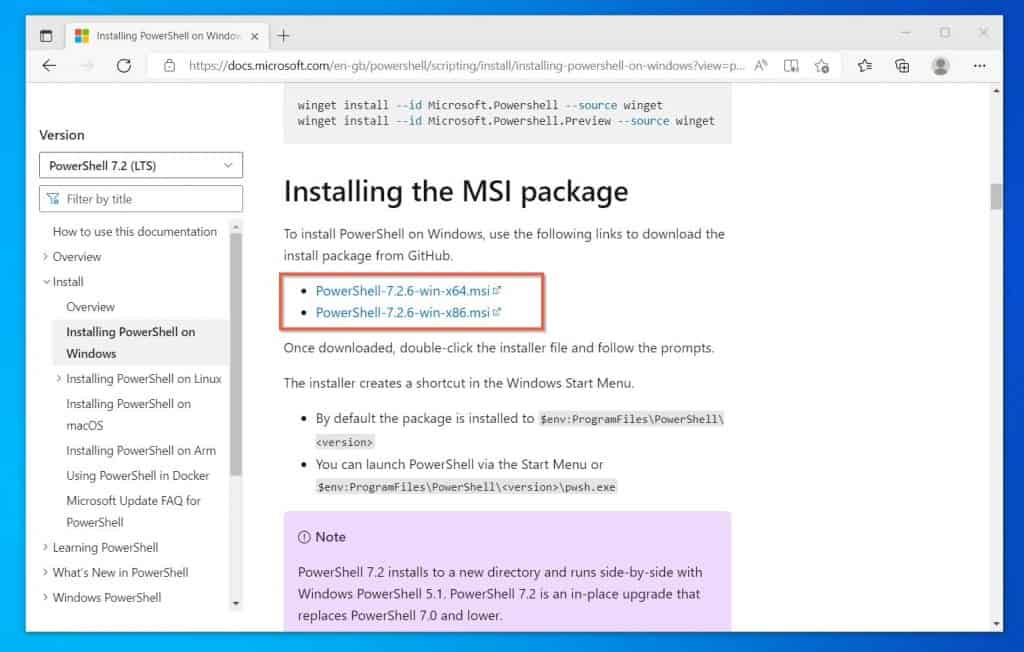Click the address bar URL
1024x652 pixels.
click(x=466, y=65)
